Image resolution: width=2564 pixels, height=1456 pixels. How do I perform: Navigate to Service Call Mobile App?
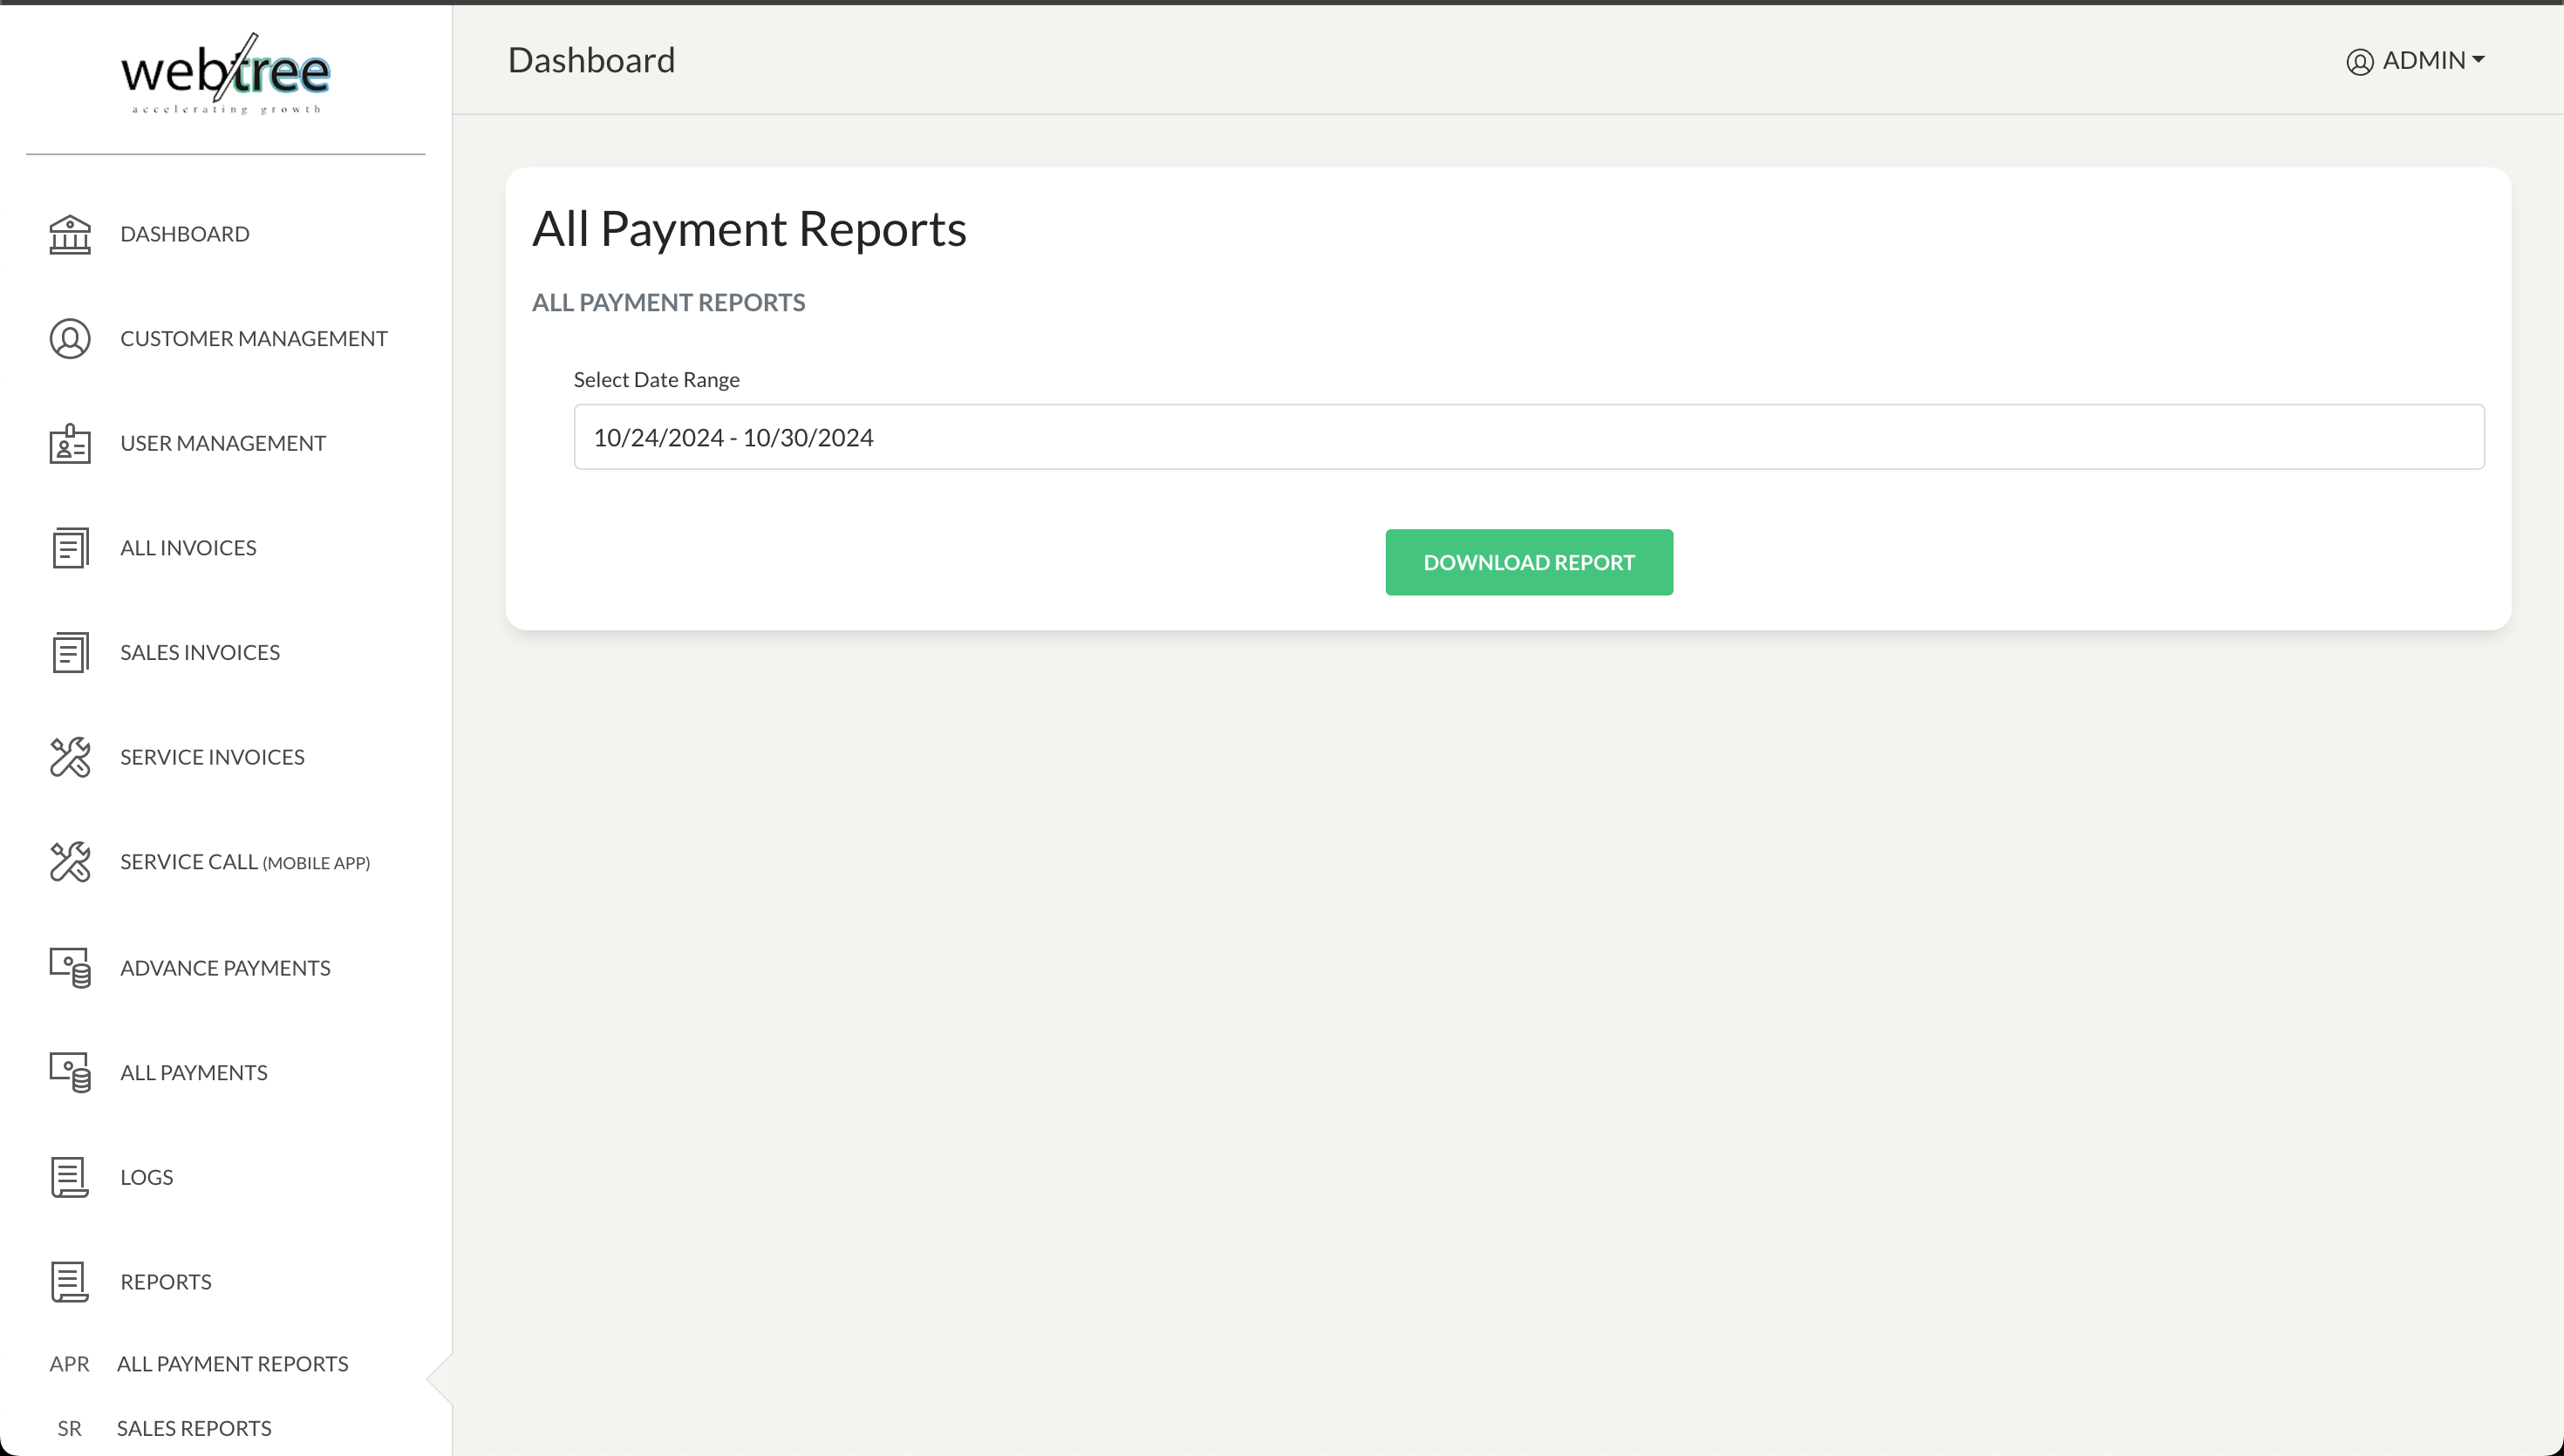coord(245,862)
